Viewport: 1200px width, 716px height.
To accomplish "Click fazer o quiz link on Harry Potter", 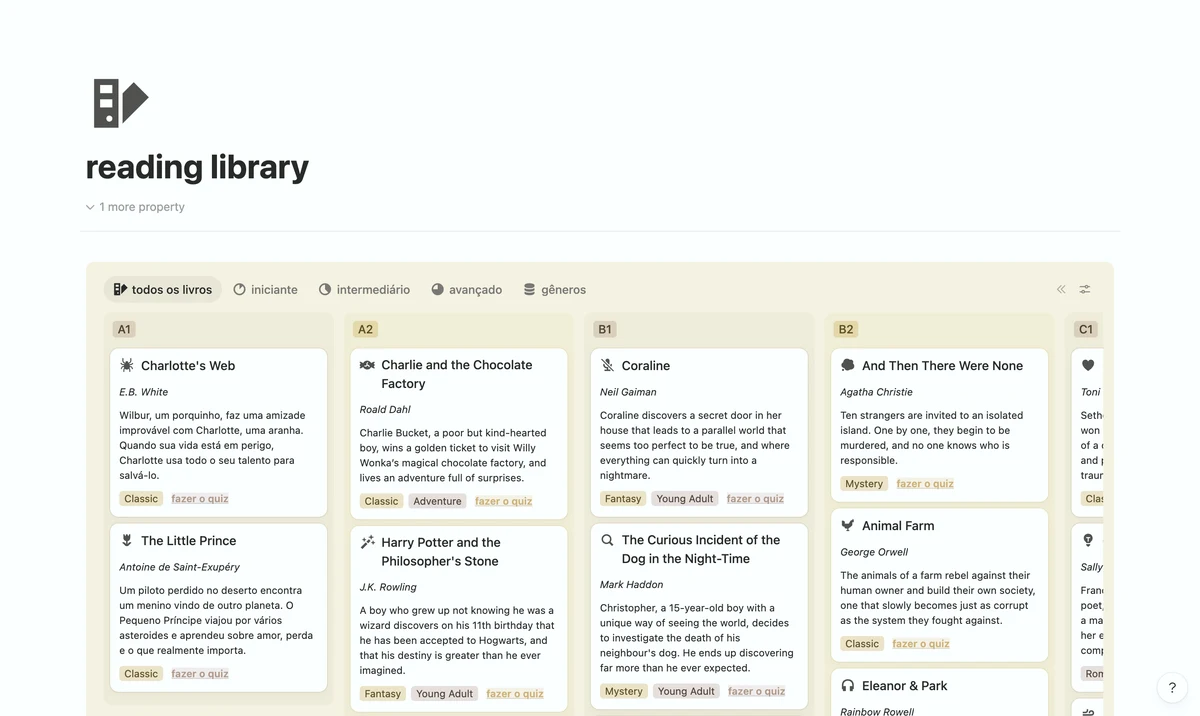I will pyautogui.click(x=515, y=694).
